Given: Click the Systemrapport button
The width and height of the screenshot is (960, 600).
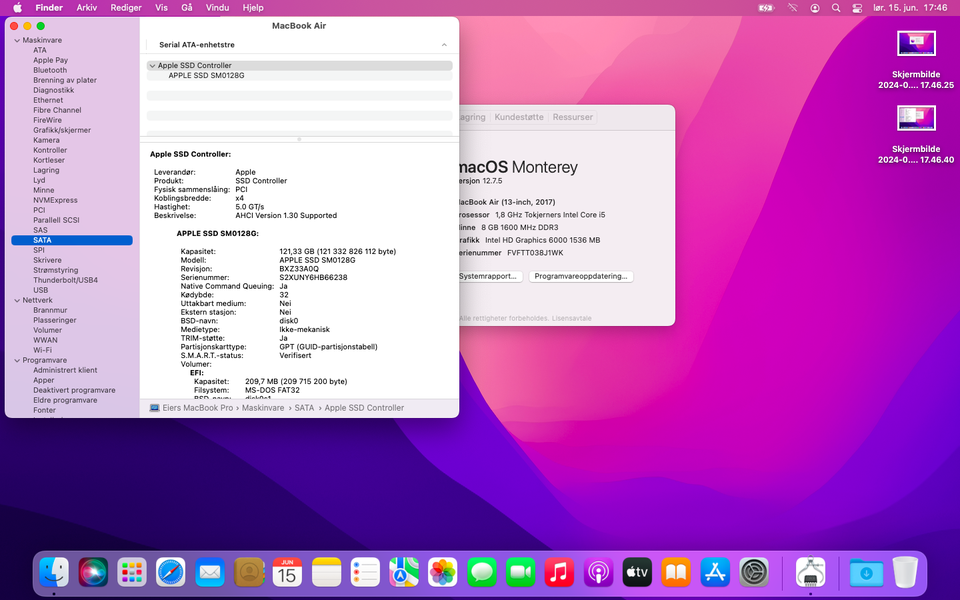Looking at the screenshot, I should pos(488,276).
